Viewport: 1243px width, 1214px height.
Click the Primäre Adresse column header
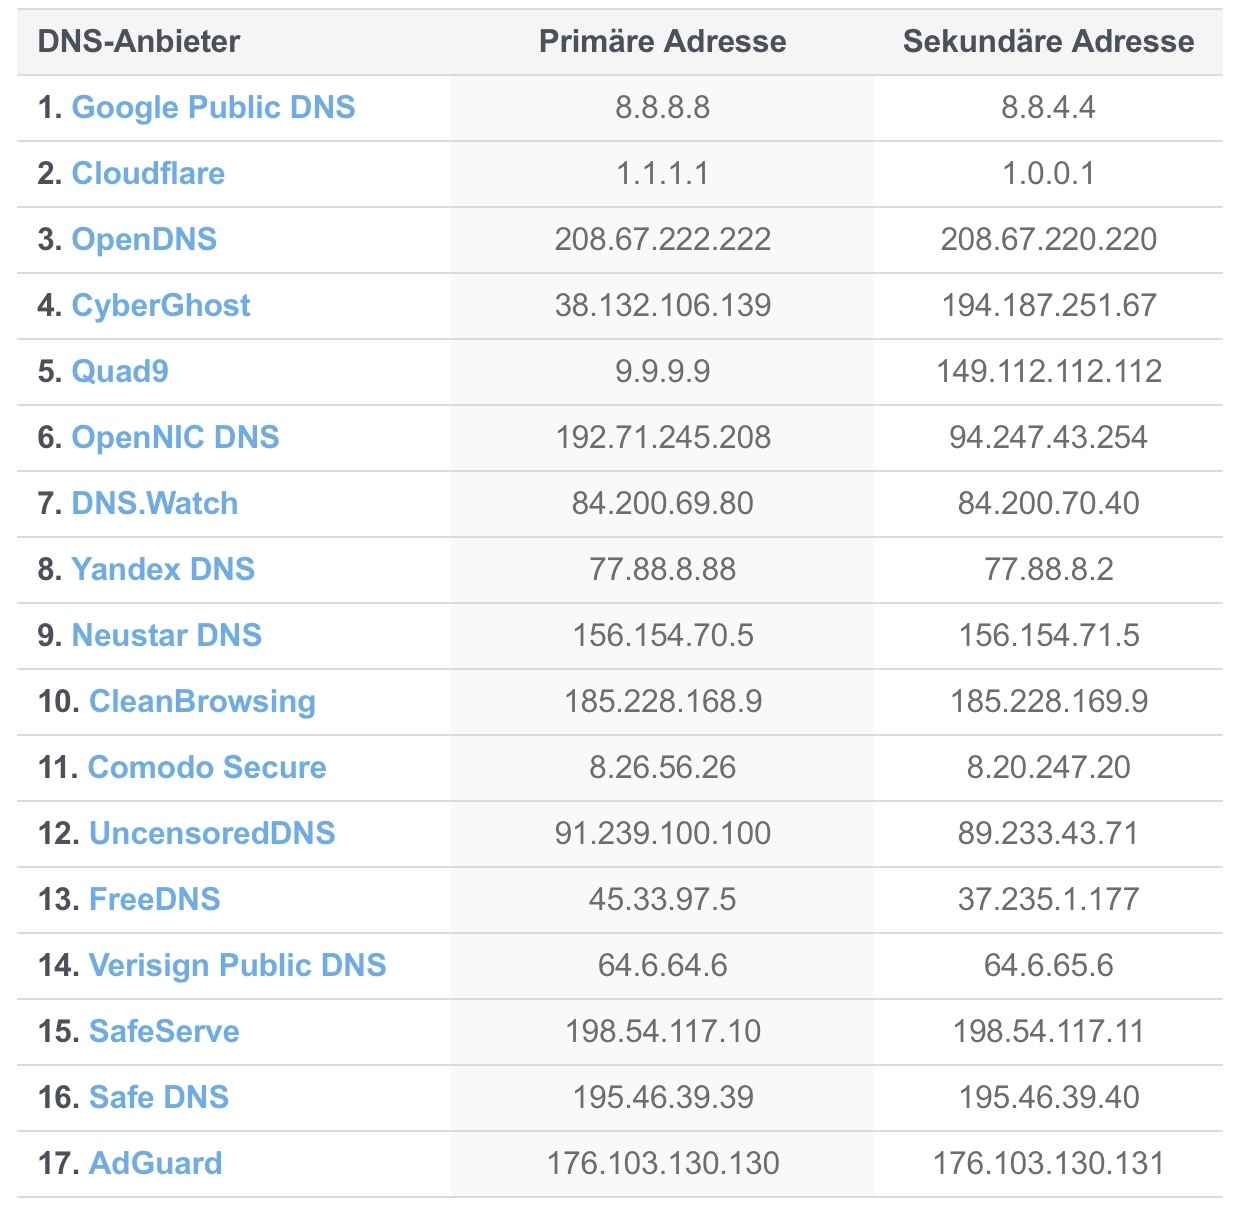tap(662, 42)
